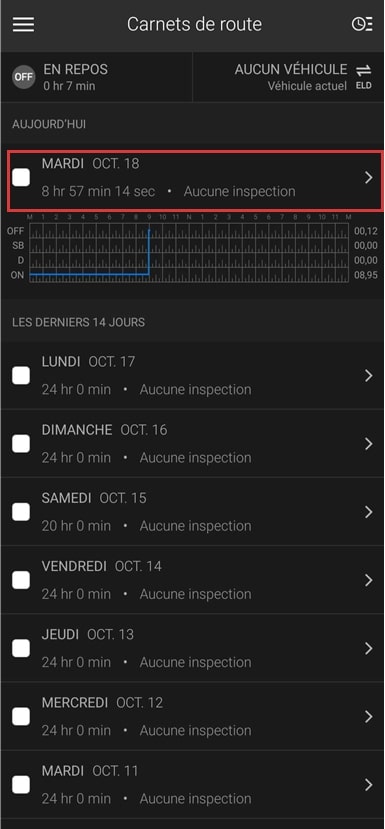The width and height of the screenshot is (385, 829).
Task: Tap the ON row total 08,95
Action: click(366, 275)
